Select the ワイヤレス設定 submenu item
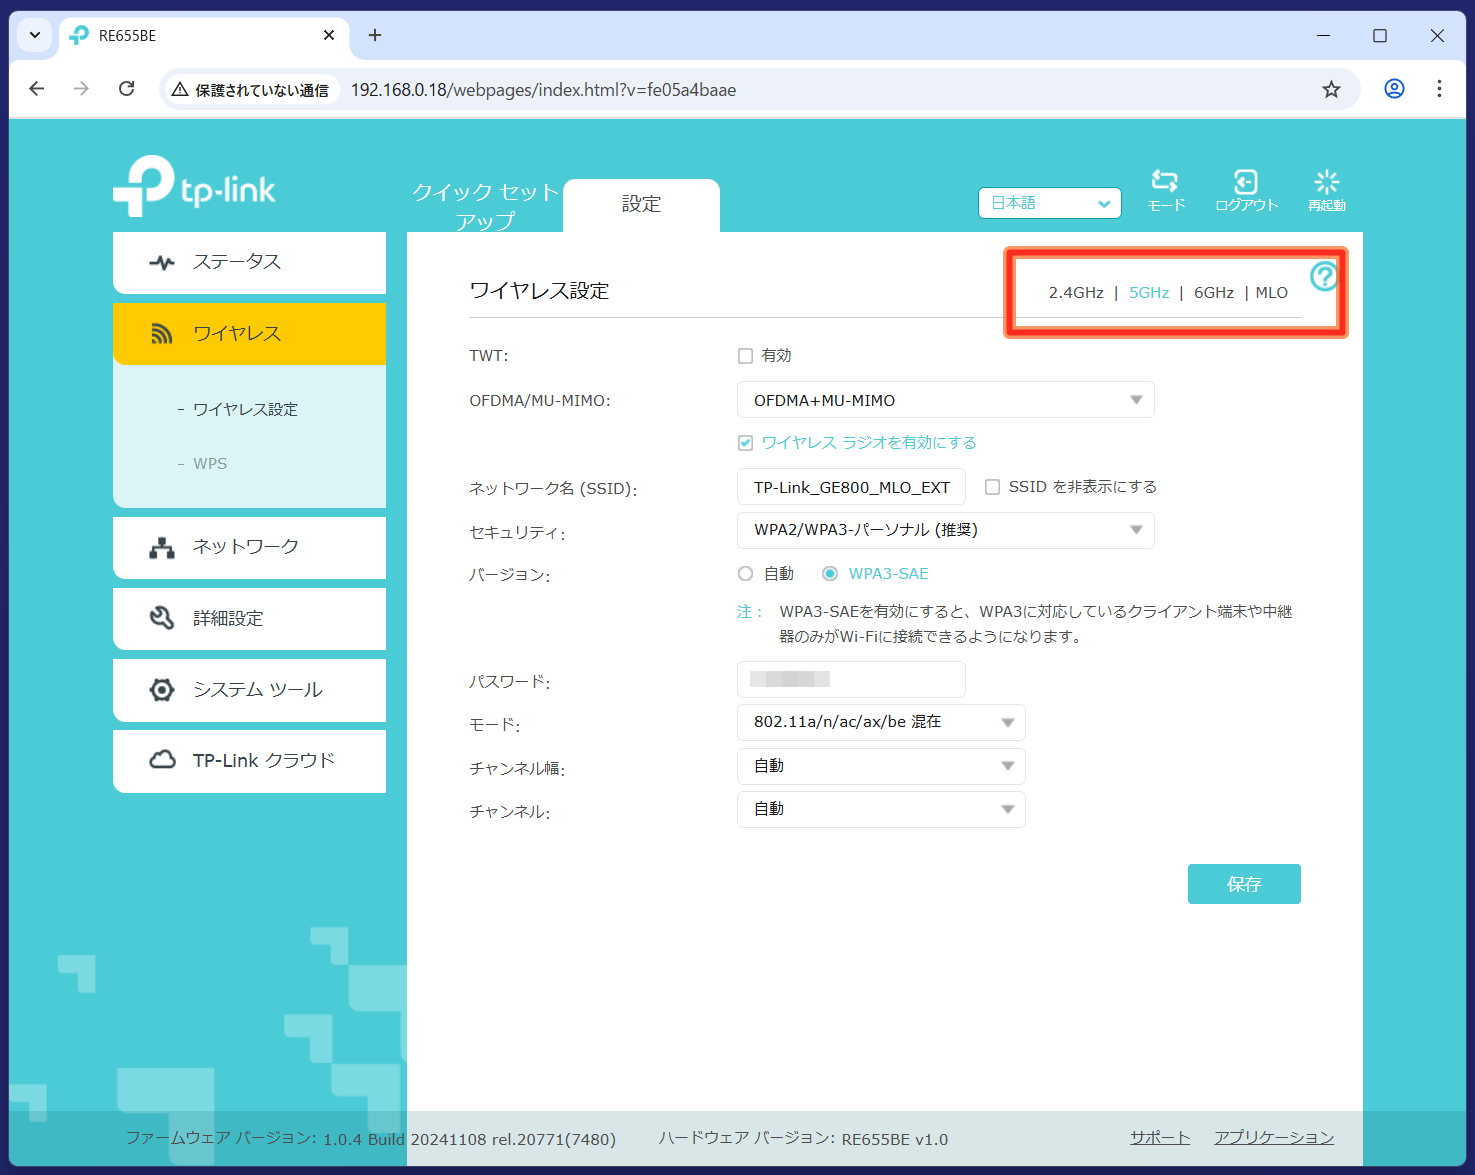 (245, 410)
